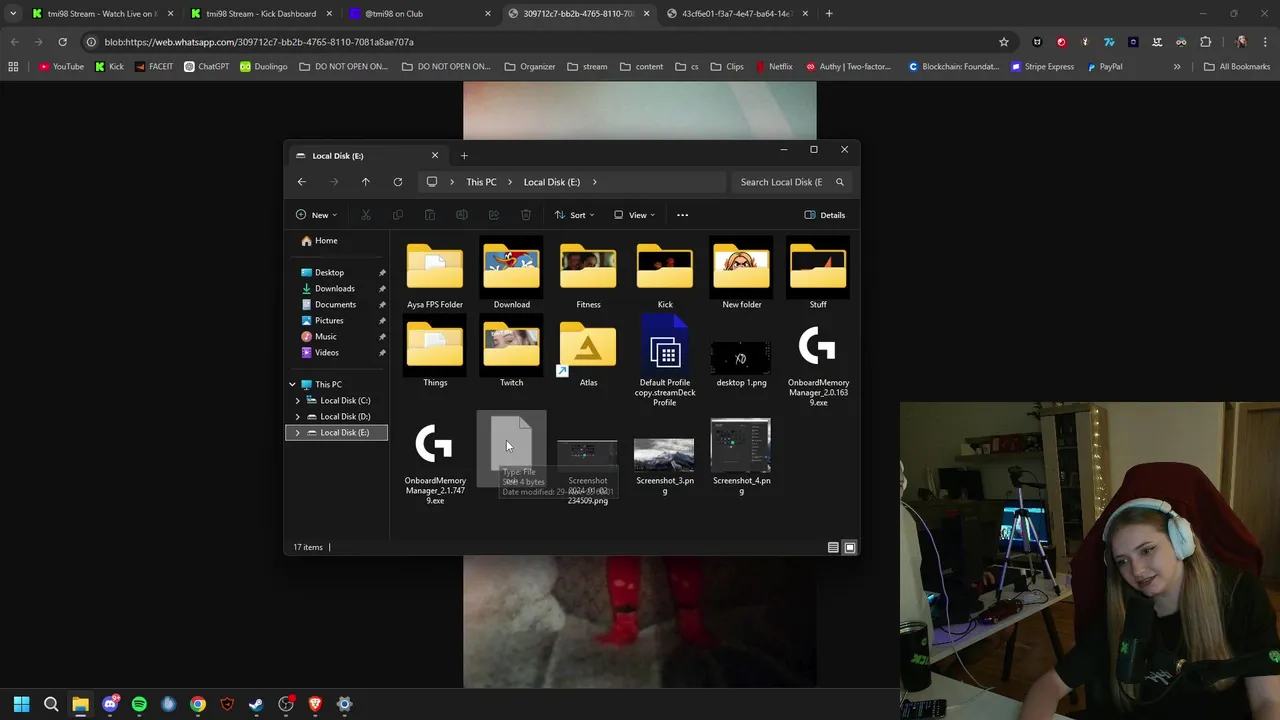Open the Fitness folder
Image resolution: width=1280 pixels, height=720 pixels.
pyautogui.click(x=588, y=274)
